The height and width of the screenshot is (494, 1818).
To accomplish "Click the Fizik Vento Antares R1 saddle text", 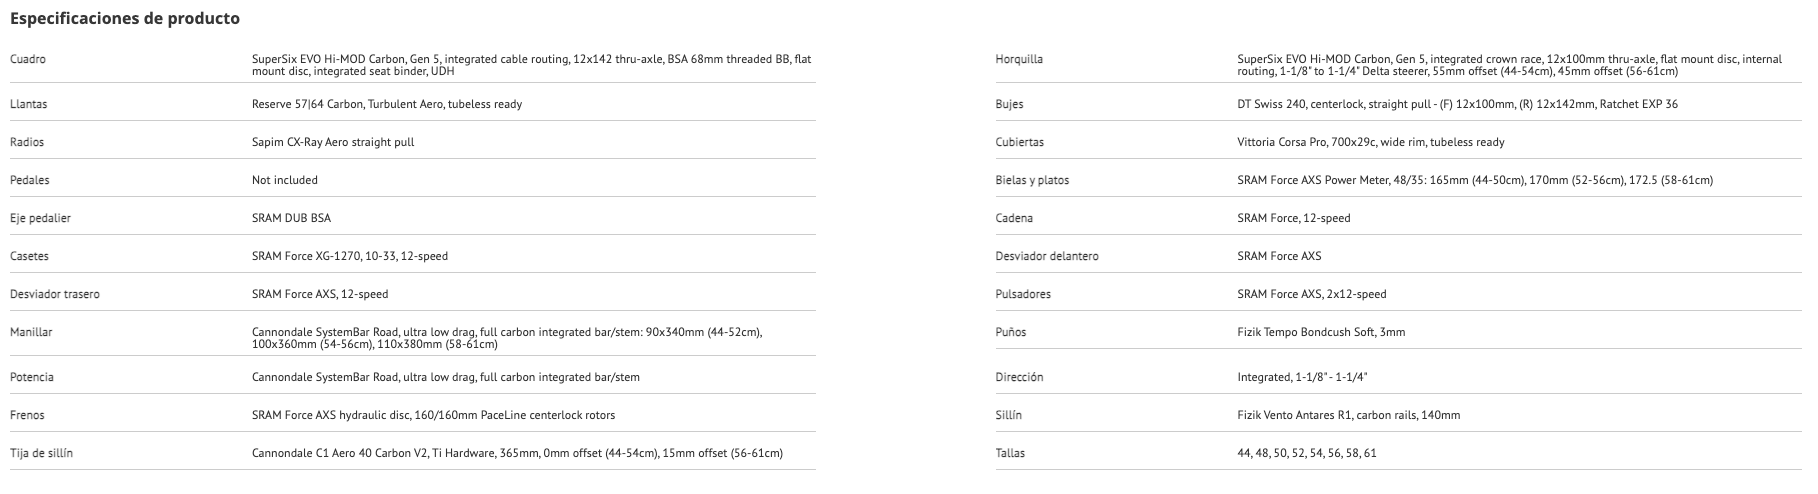I will tap(1348, 415).
